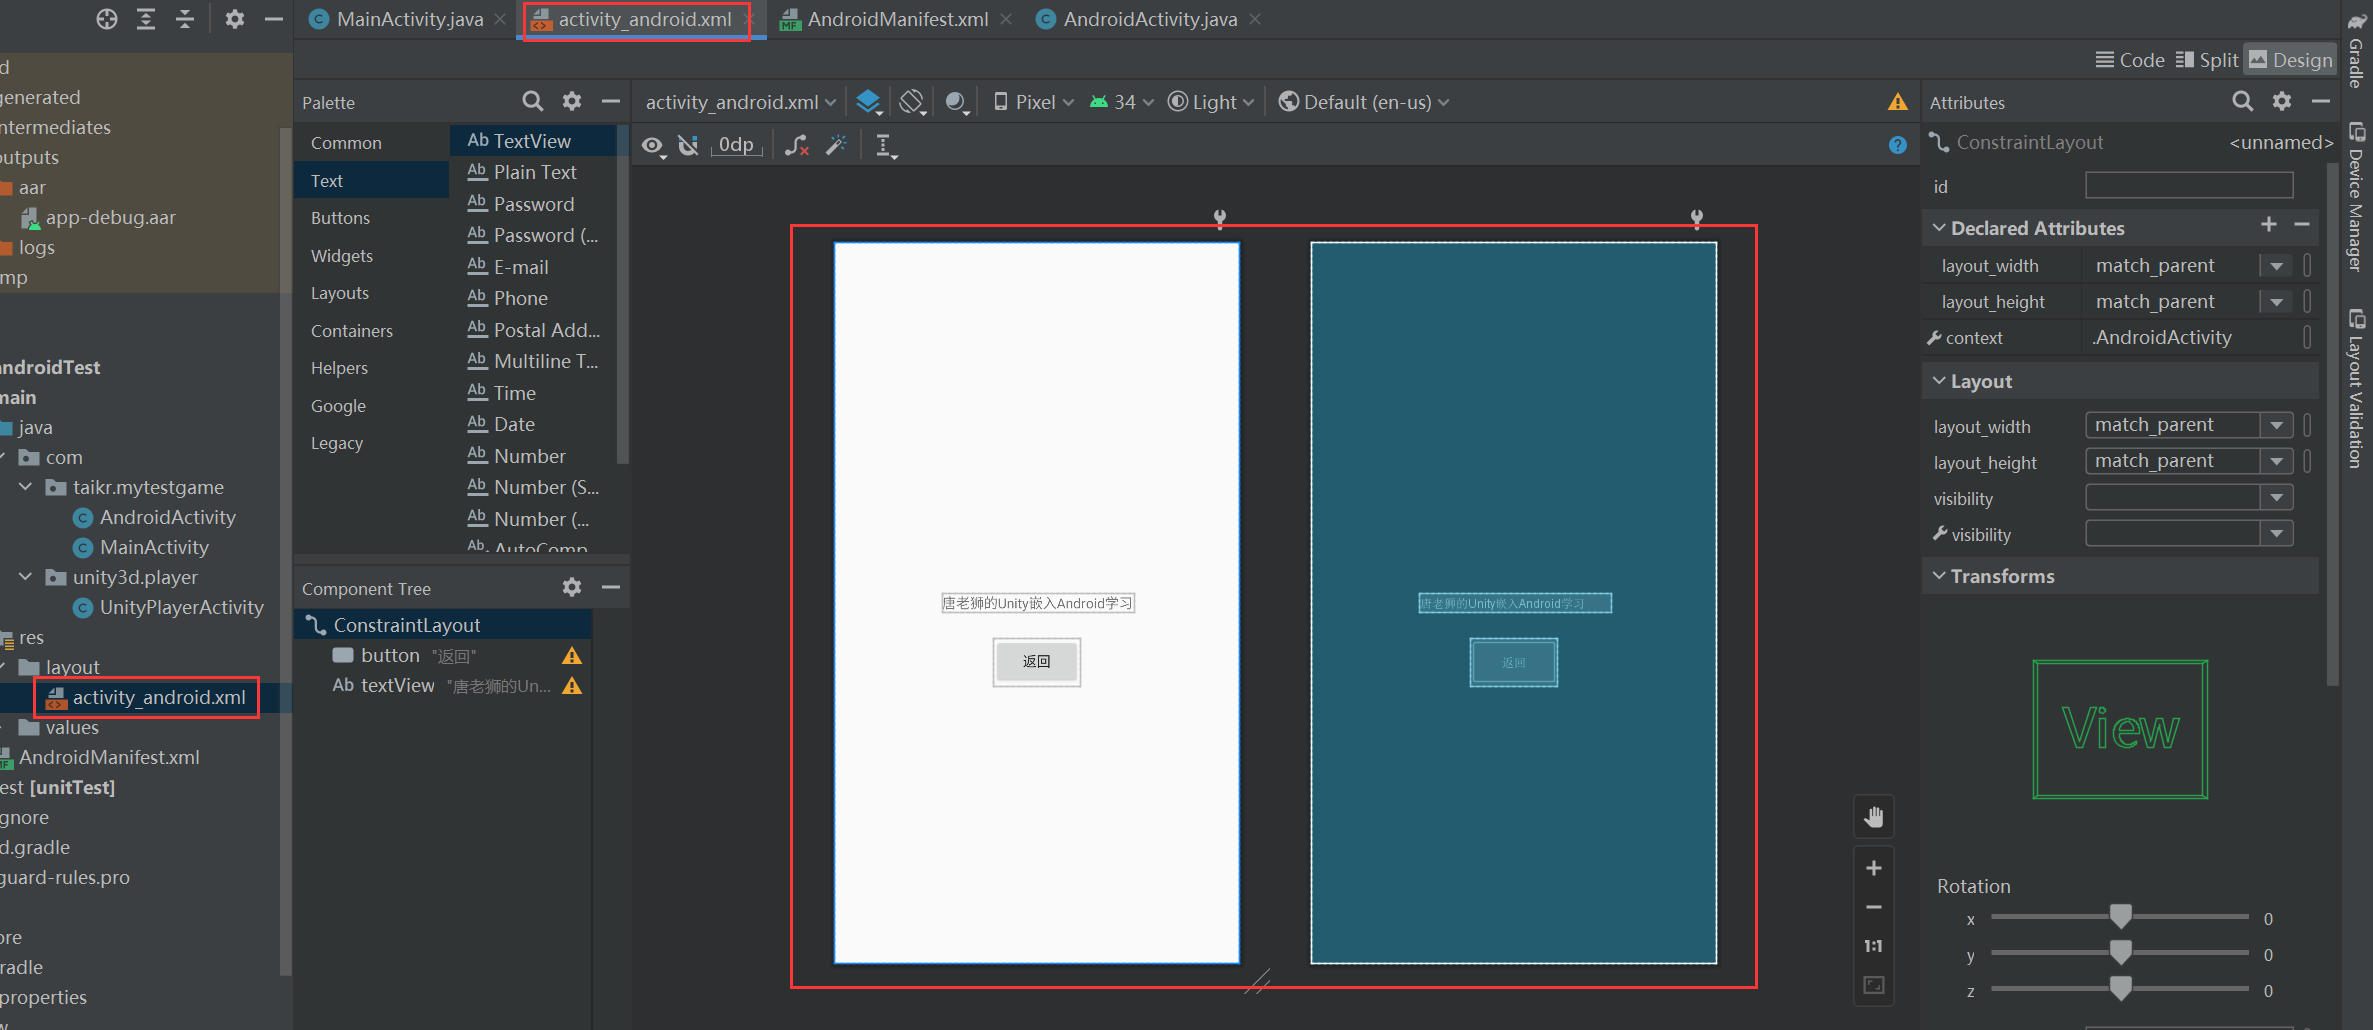The height and width of the screenshot is (1030, 2373).
Task: Open UnityPlayerActivity in Project tree
Action: [169, 607]
